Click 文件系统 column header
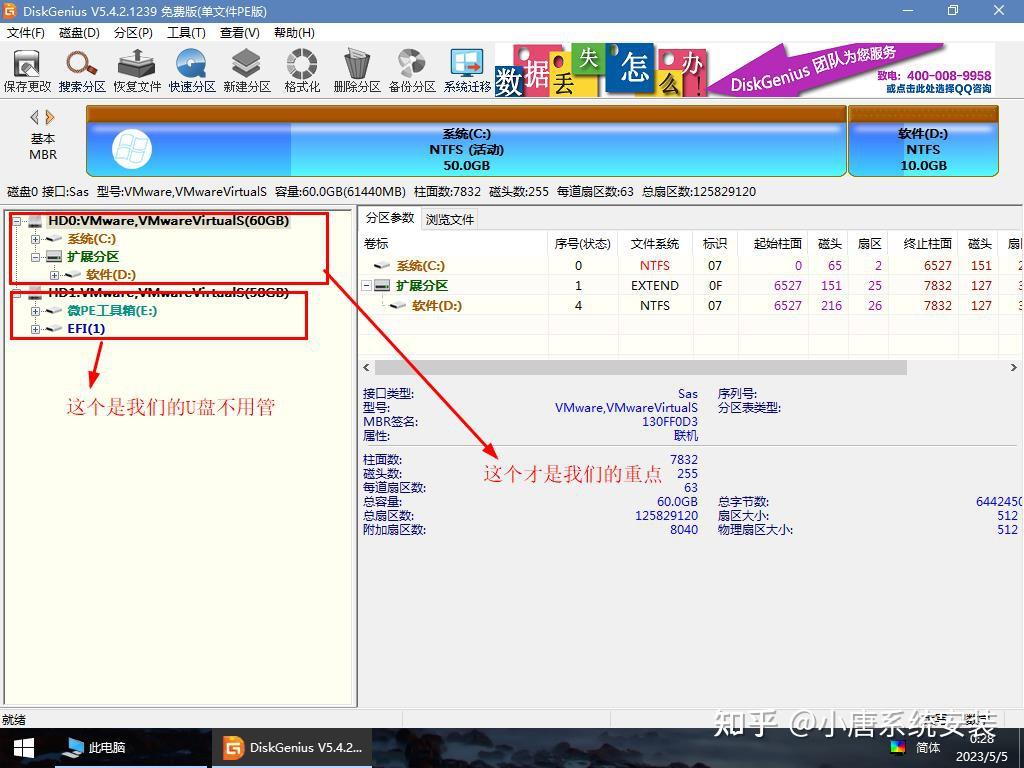 [x=655, y=244]
